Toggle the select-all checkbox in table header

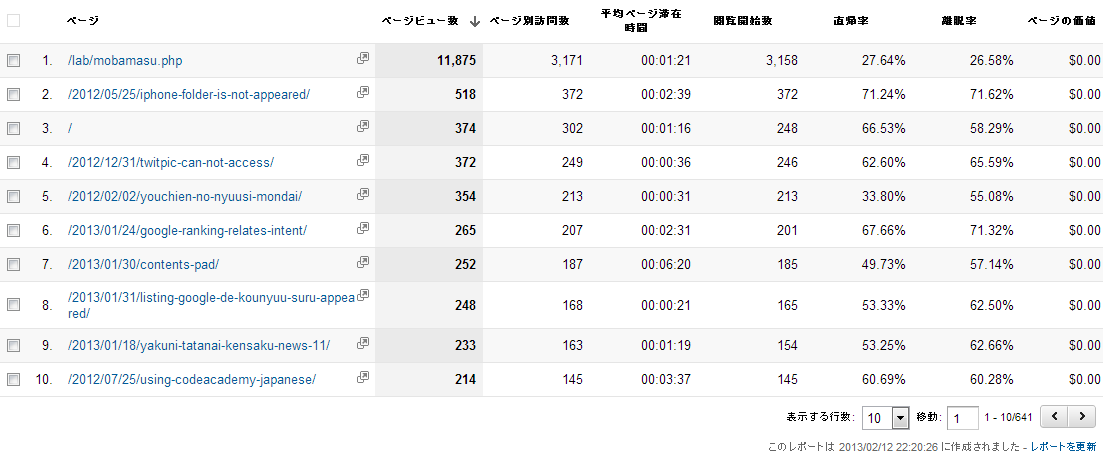click(13, 20)
